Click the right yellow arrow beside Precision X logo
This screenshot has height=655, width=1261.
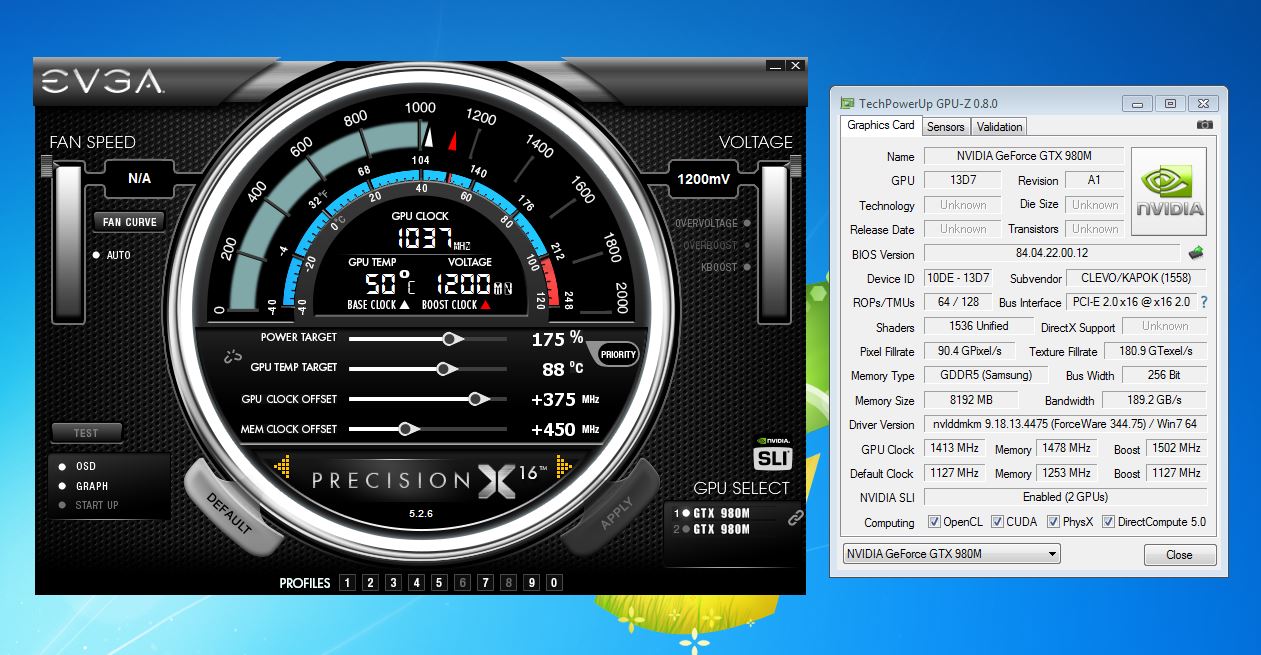coord(565,465)
